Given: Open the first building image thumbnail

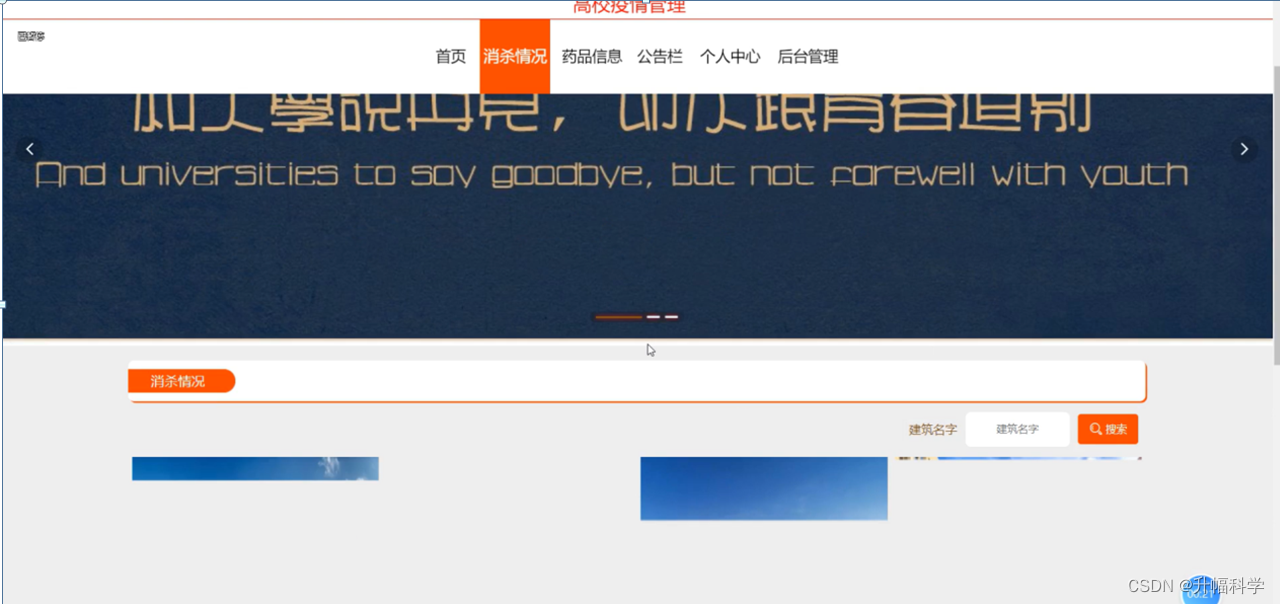Looking at the screenshot, I should click(x=255, y=468).
